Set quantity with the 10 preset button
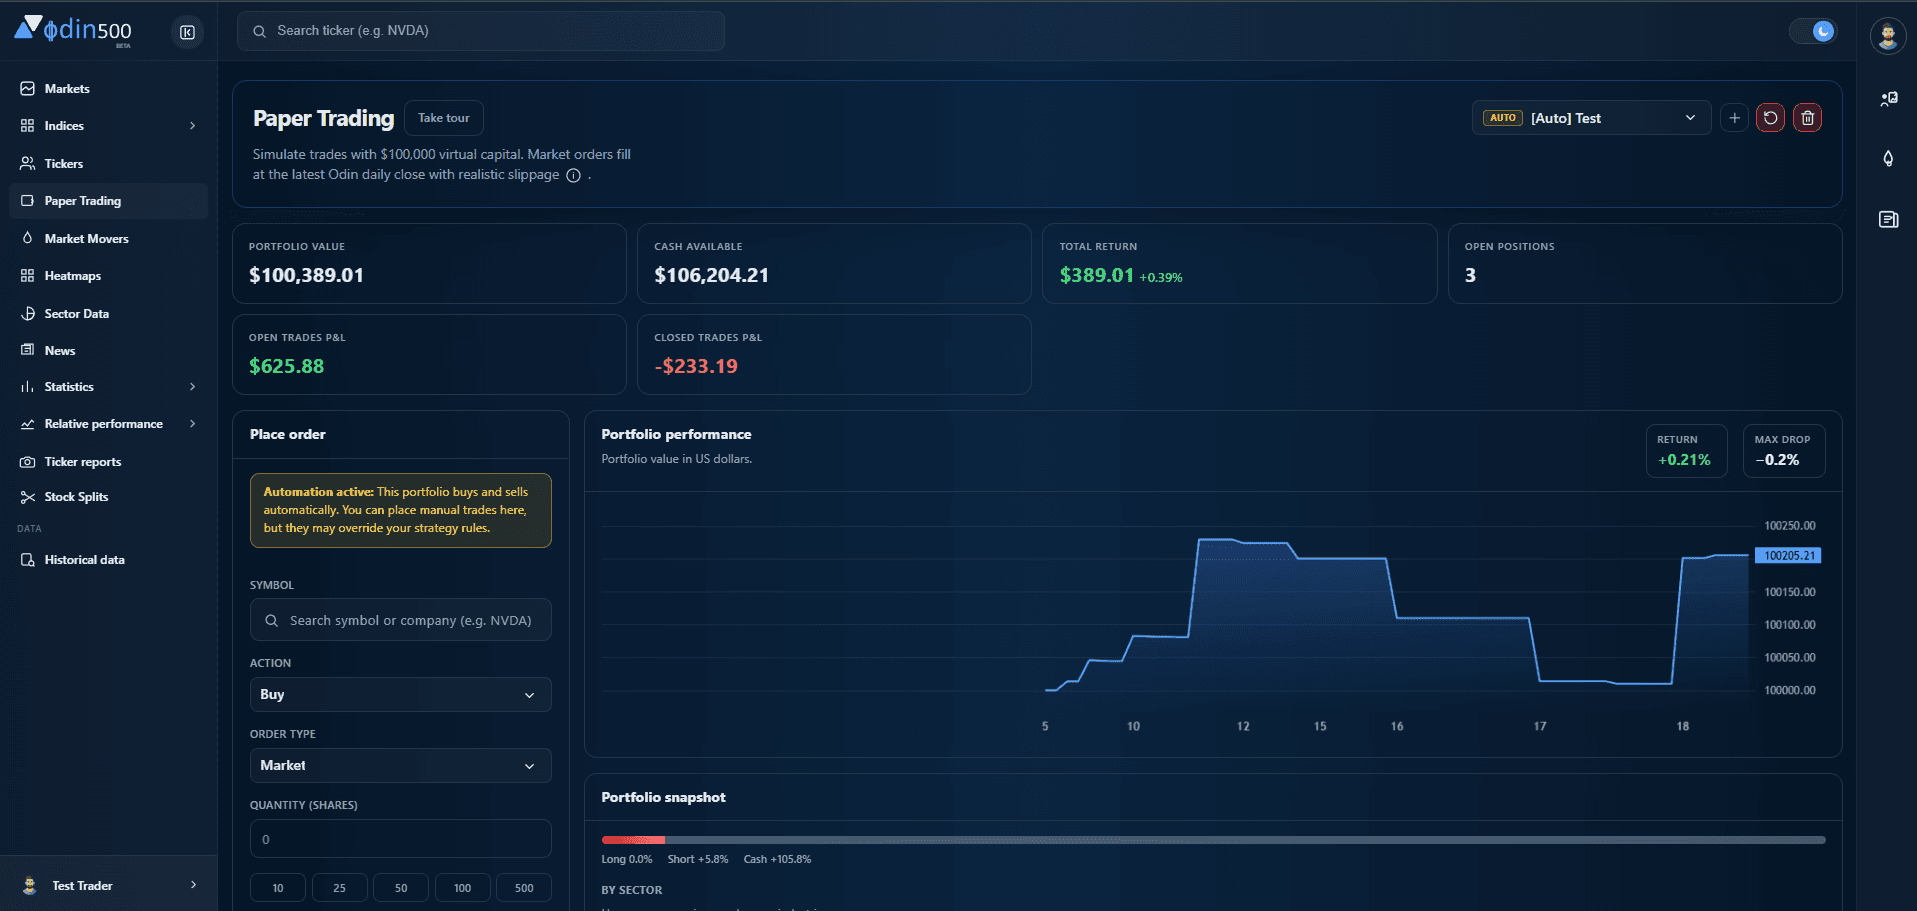The width and height of the screenshot is (1917, 911). [x=278, y=888]
